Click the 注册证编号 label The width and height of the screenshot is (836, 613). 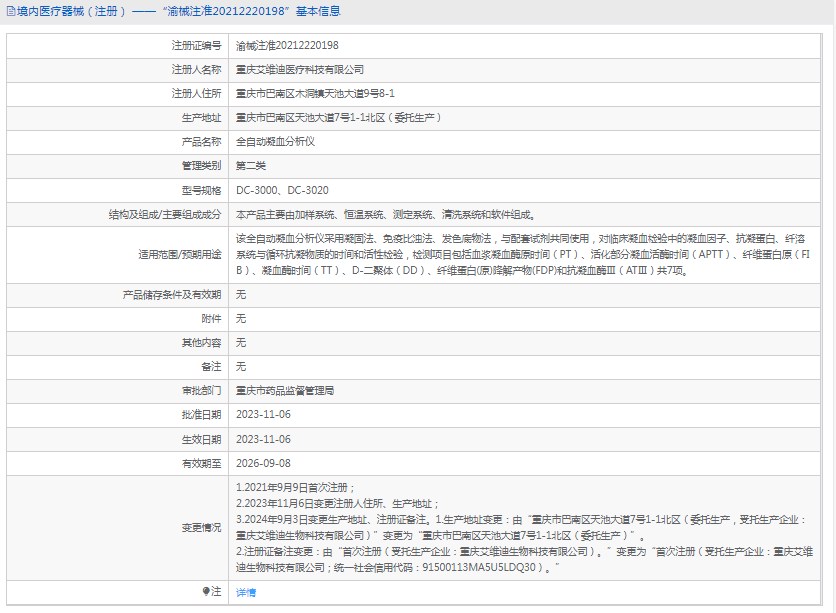click(196, 46)
